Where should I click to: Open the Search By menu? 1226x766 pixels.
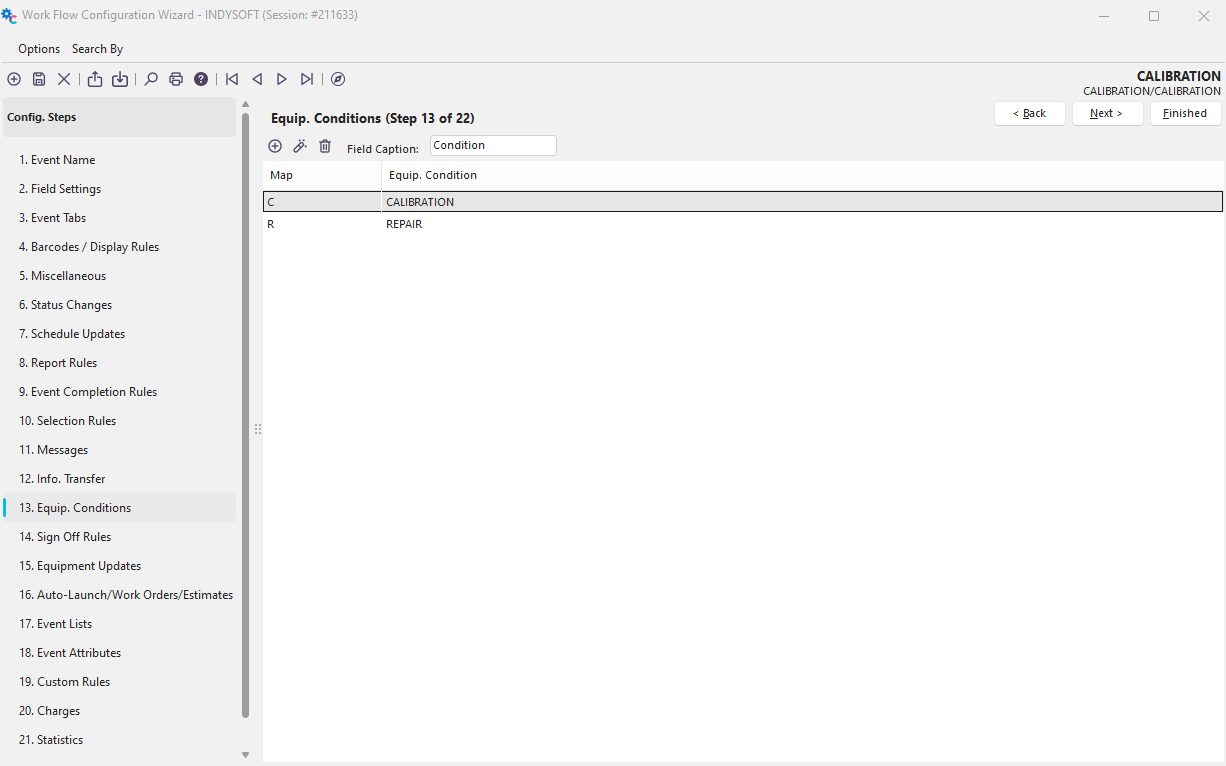tap(97, 49)
